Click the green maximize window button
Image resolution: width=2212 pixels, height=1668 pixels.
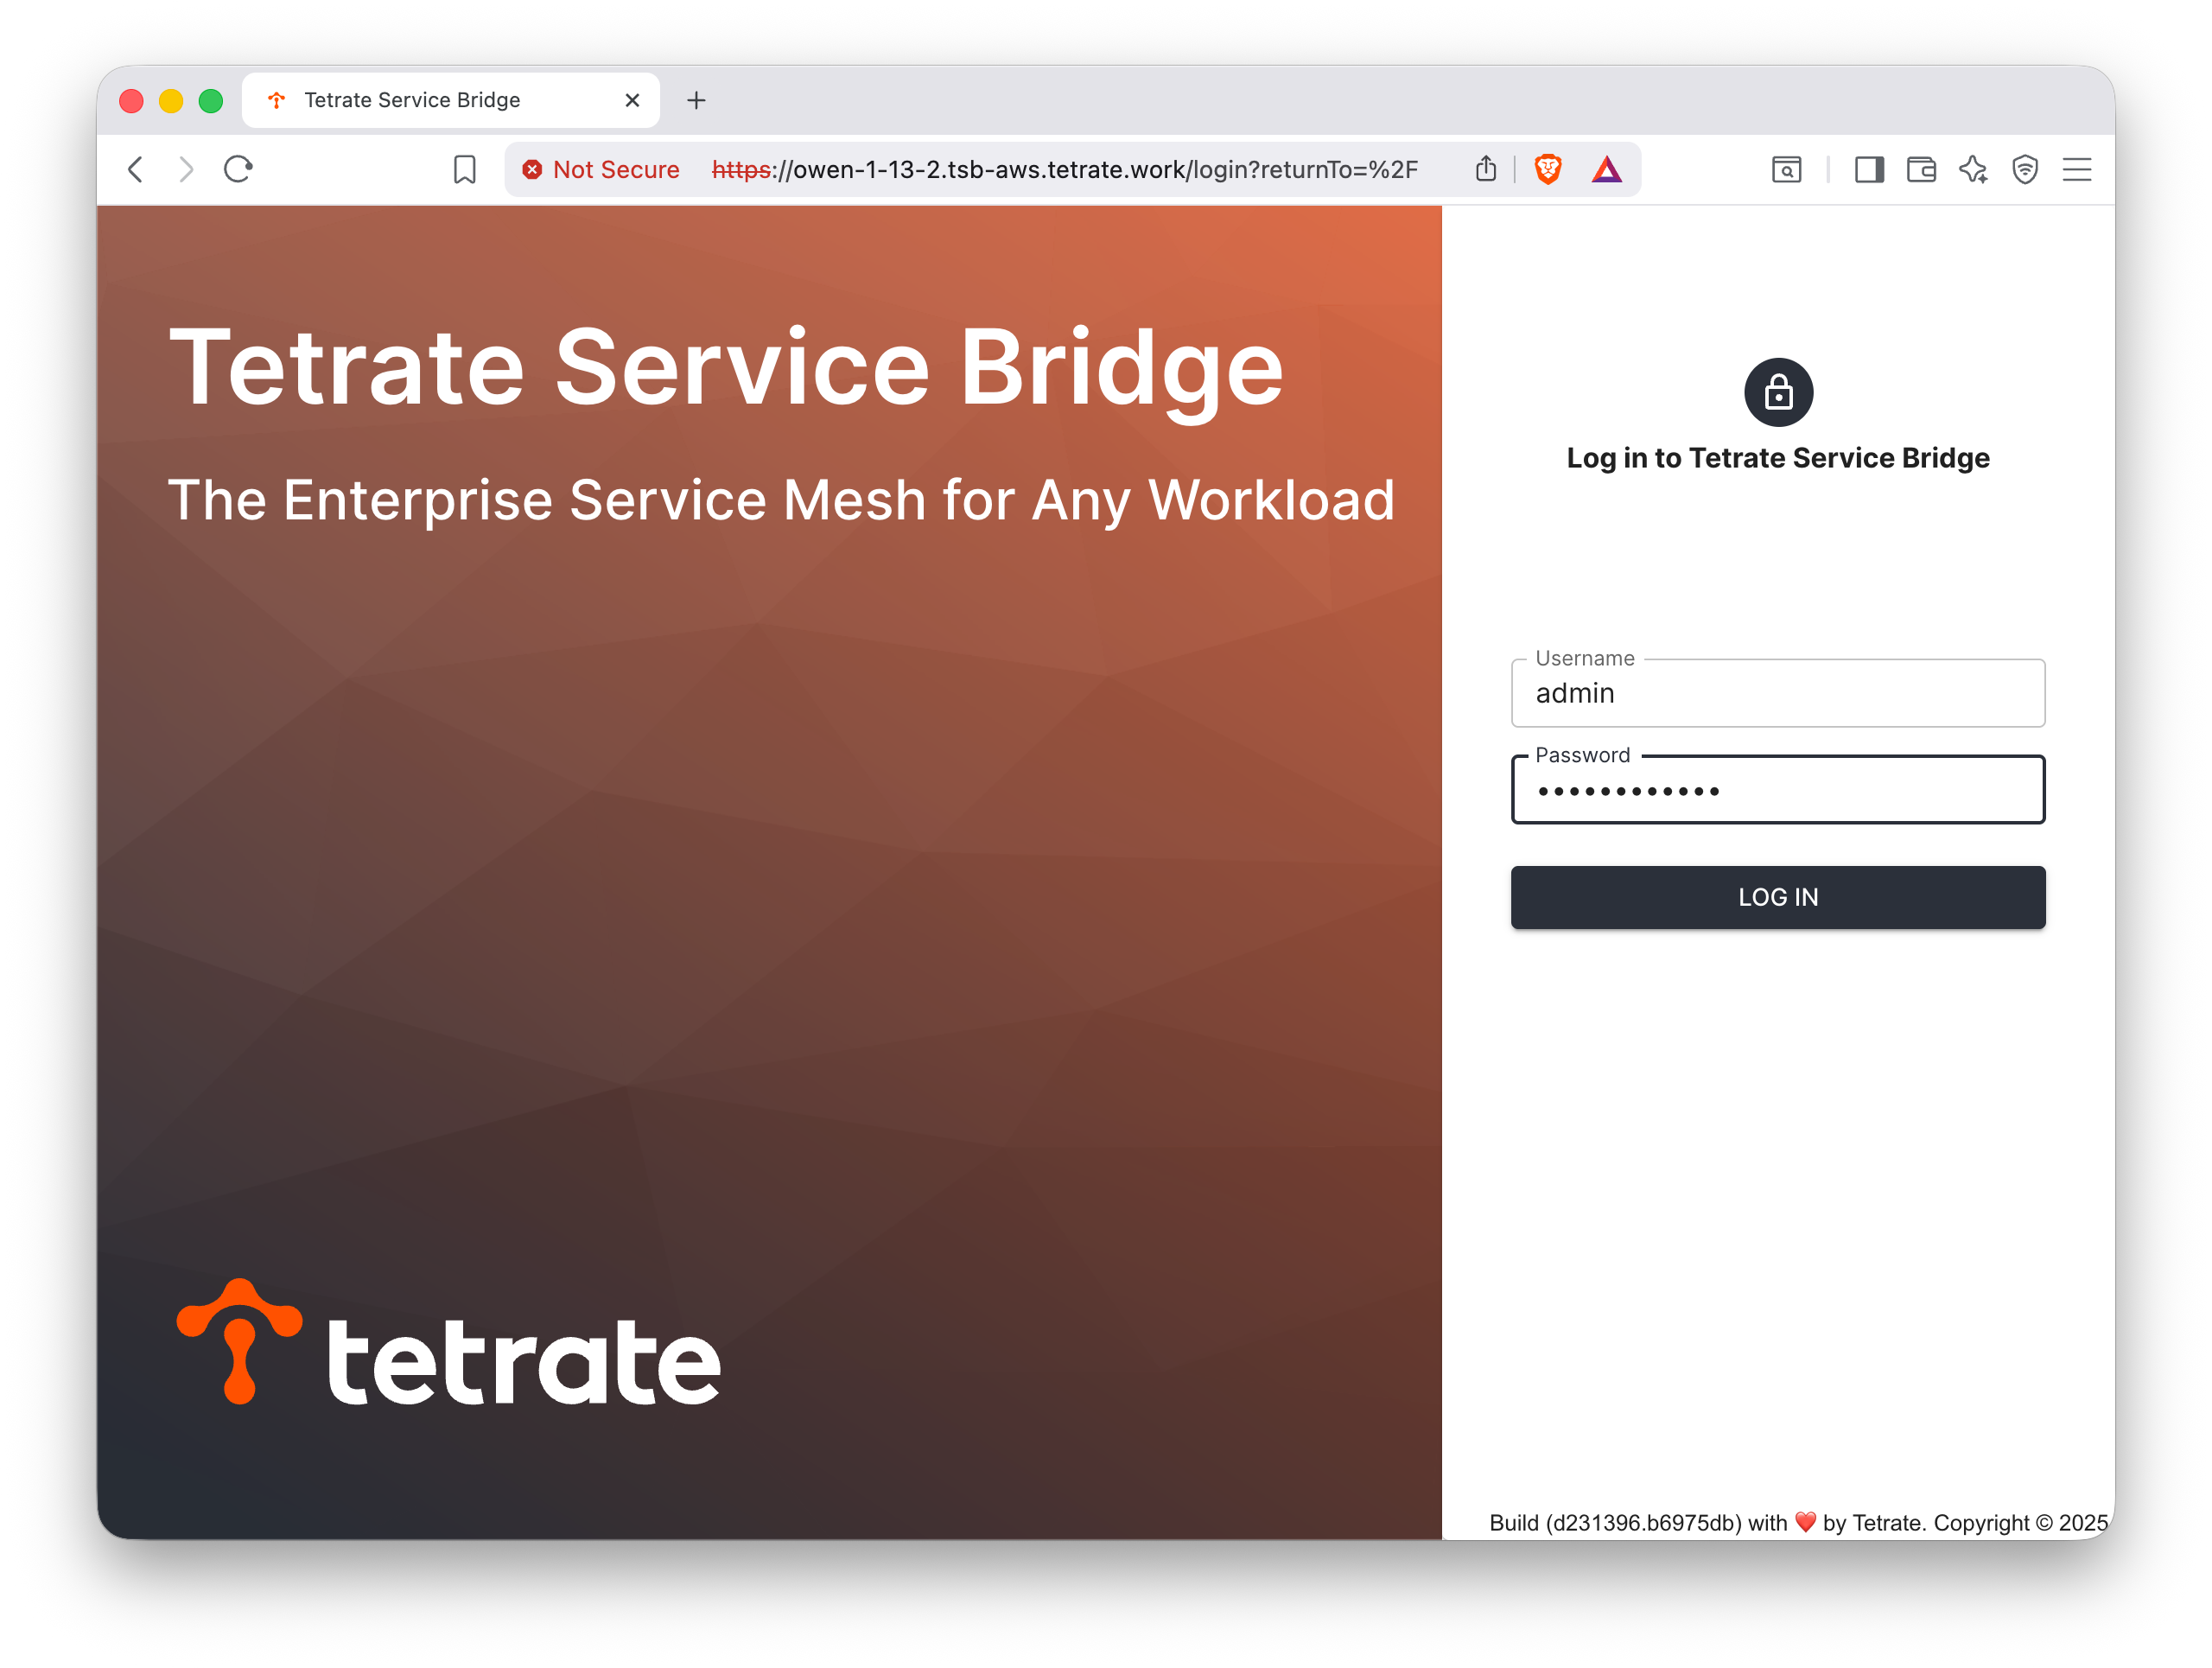[211, 101]
